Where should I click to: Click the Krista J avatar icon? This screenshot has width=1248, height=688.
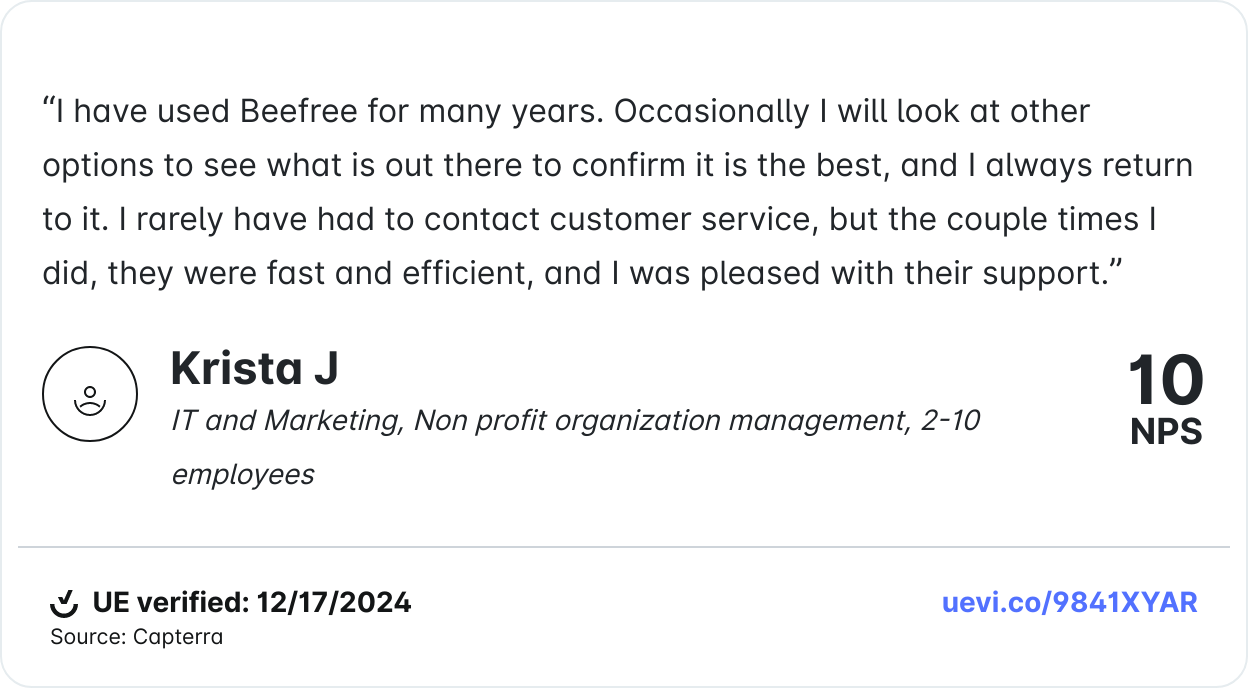[x=89, y=394]
